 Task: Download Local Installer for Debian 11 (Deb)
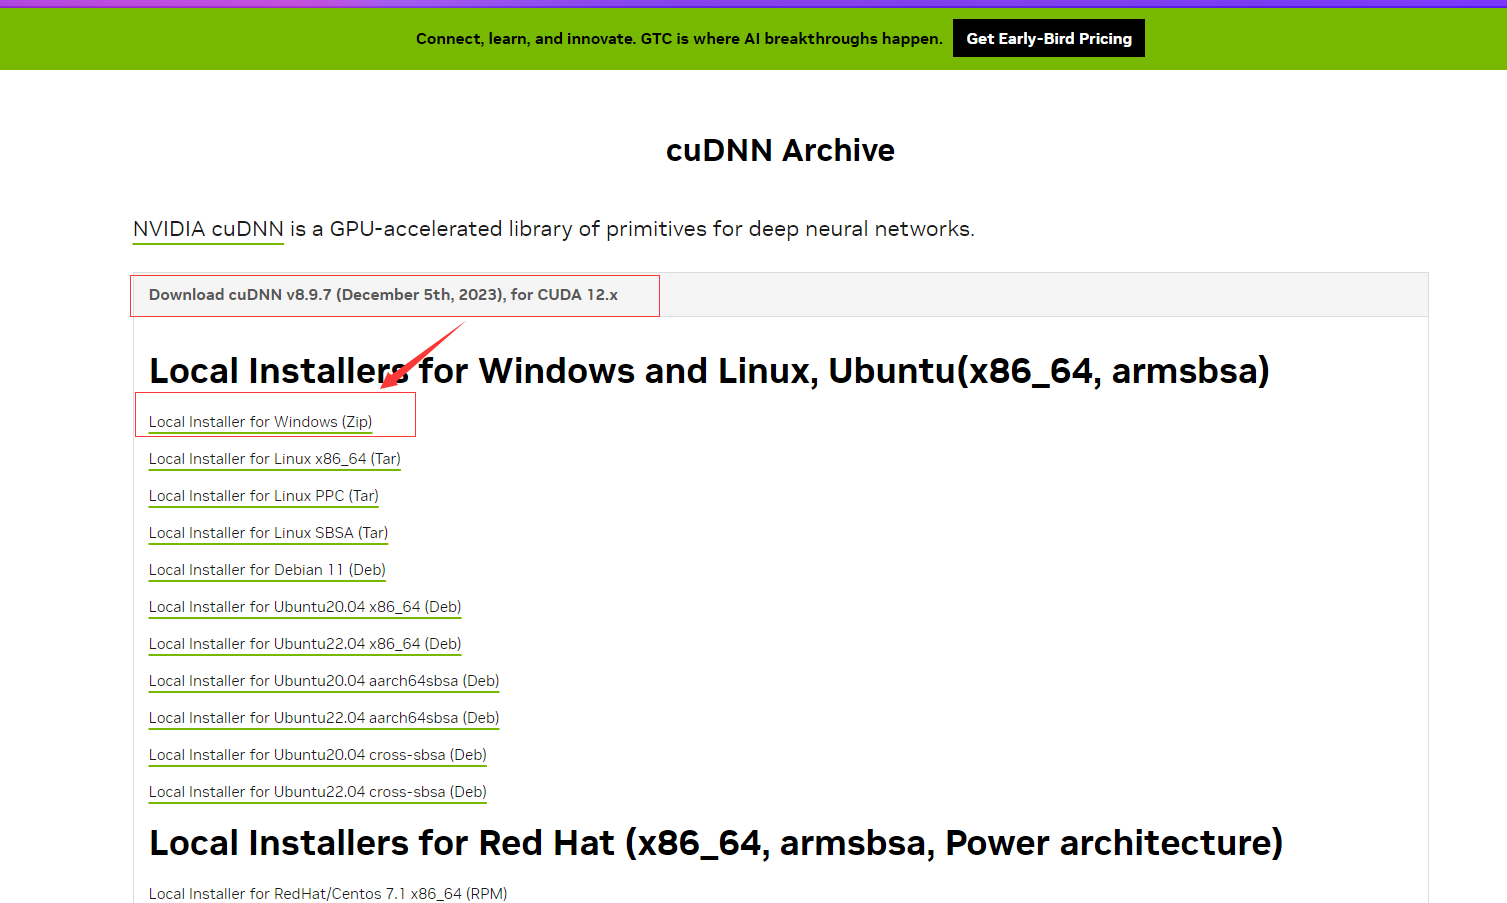pyautogui.click(x=267, y=570)
